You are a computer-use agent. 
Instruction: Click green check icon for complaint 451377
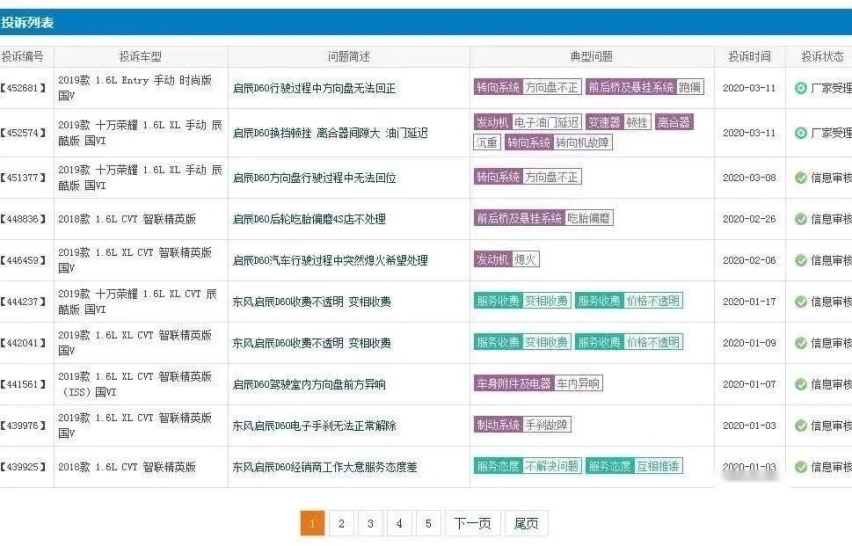coord(800,178)
